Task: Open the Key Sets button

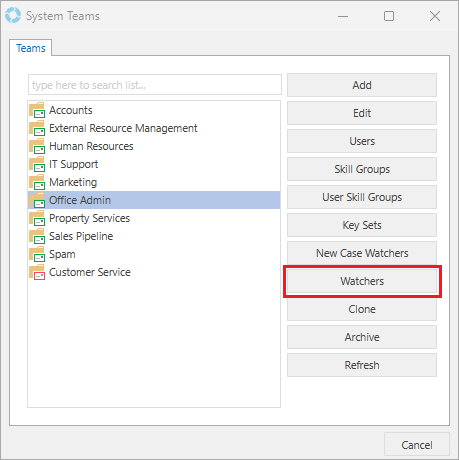Action: click(362, 225)
